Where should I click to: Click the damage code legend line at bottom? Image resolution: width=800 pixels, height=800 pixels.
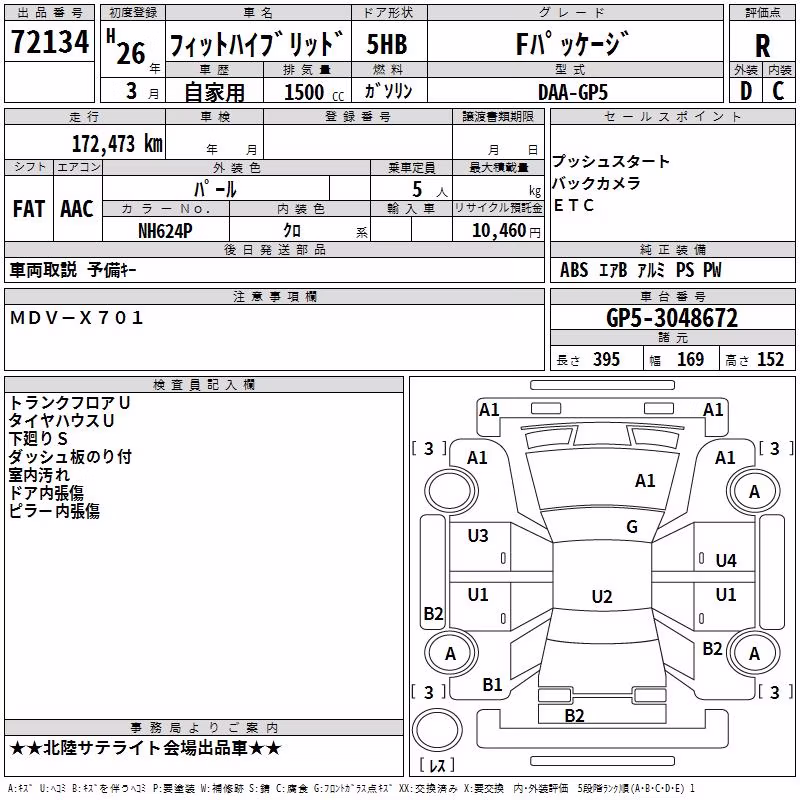pyautogui.click(x=352, y=789)
